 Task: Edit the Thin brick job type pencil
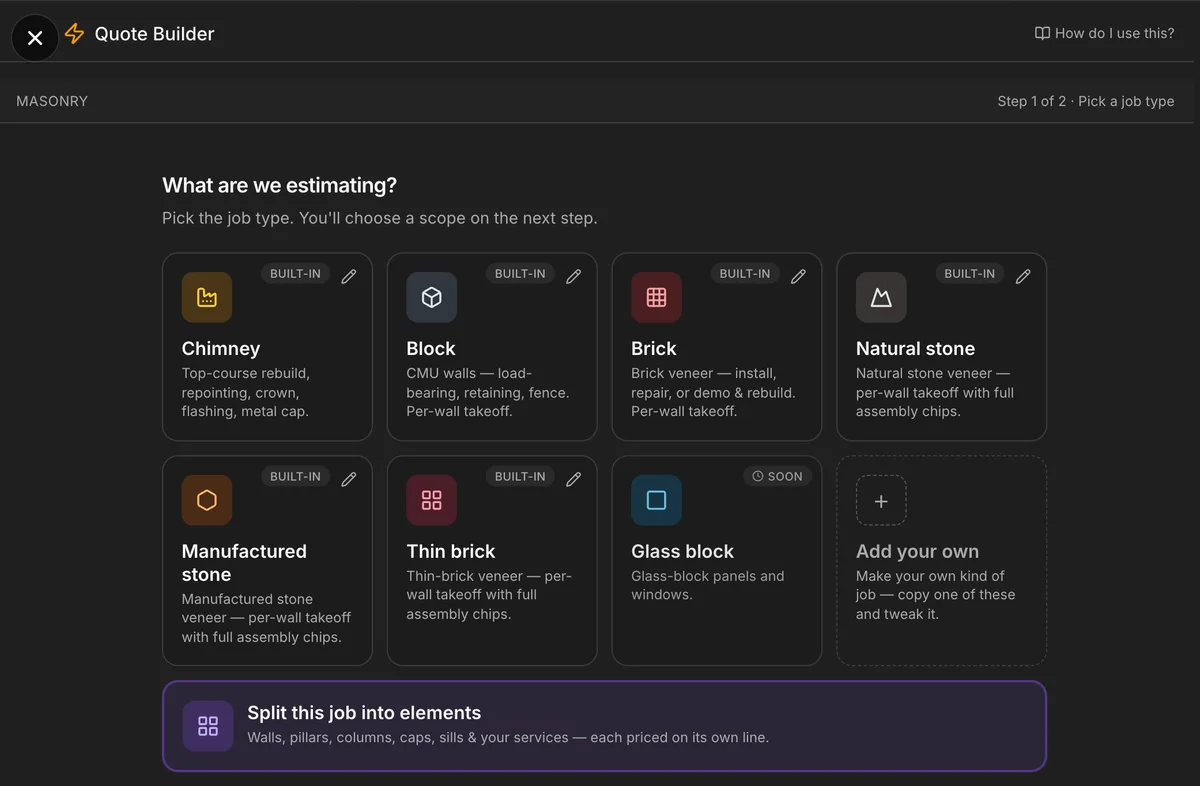[x=574, y=479]
